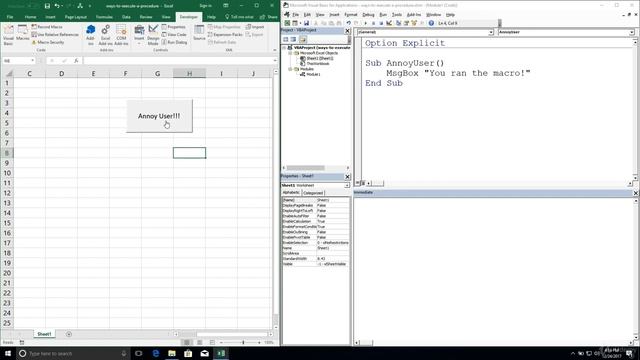Collapse the VBAProject tree node
The height and width of the screenshot is (360, 640).
(x=284, y=48)
